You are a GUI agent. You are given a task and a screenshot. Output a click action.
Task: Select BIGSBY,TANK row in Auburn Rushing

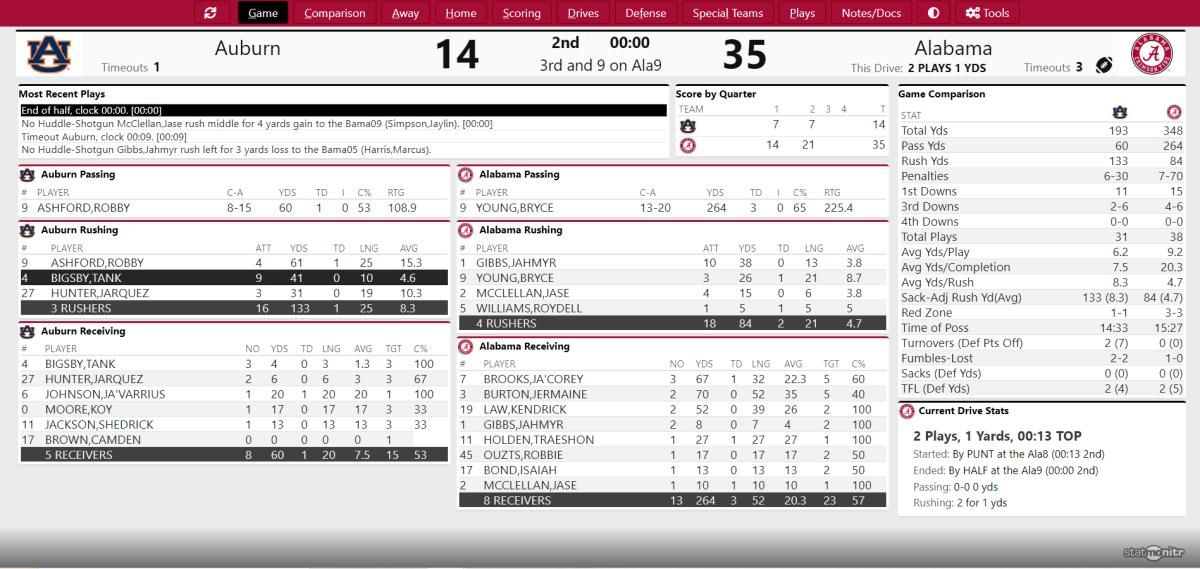pos(233,278)
